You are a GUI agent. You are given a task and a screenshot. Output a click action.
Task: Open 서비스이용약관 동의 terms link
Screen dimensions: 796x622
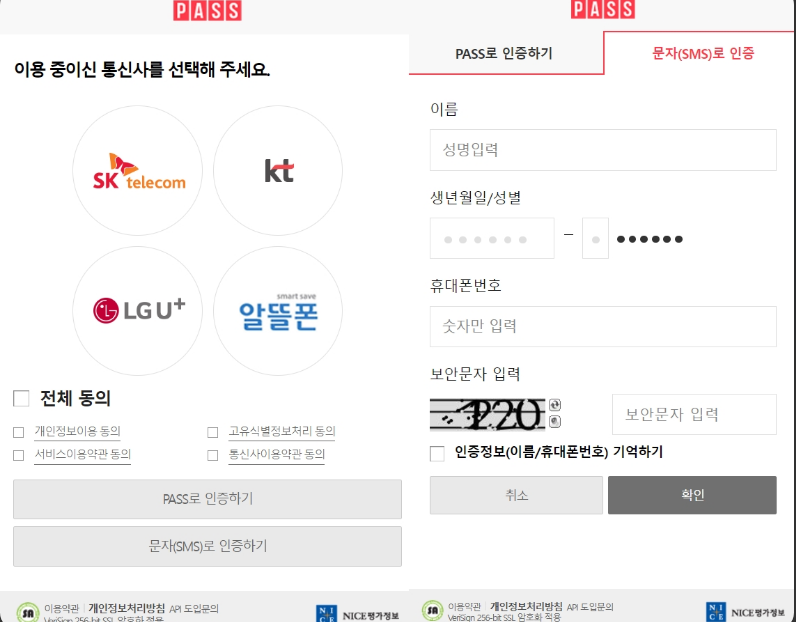click(82, 454)
